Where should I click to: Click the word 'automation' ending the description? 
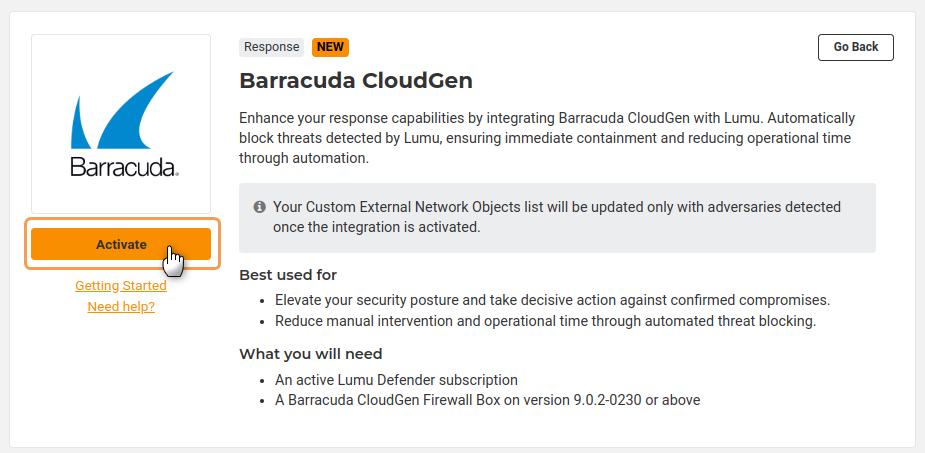click(332, 158)
